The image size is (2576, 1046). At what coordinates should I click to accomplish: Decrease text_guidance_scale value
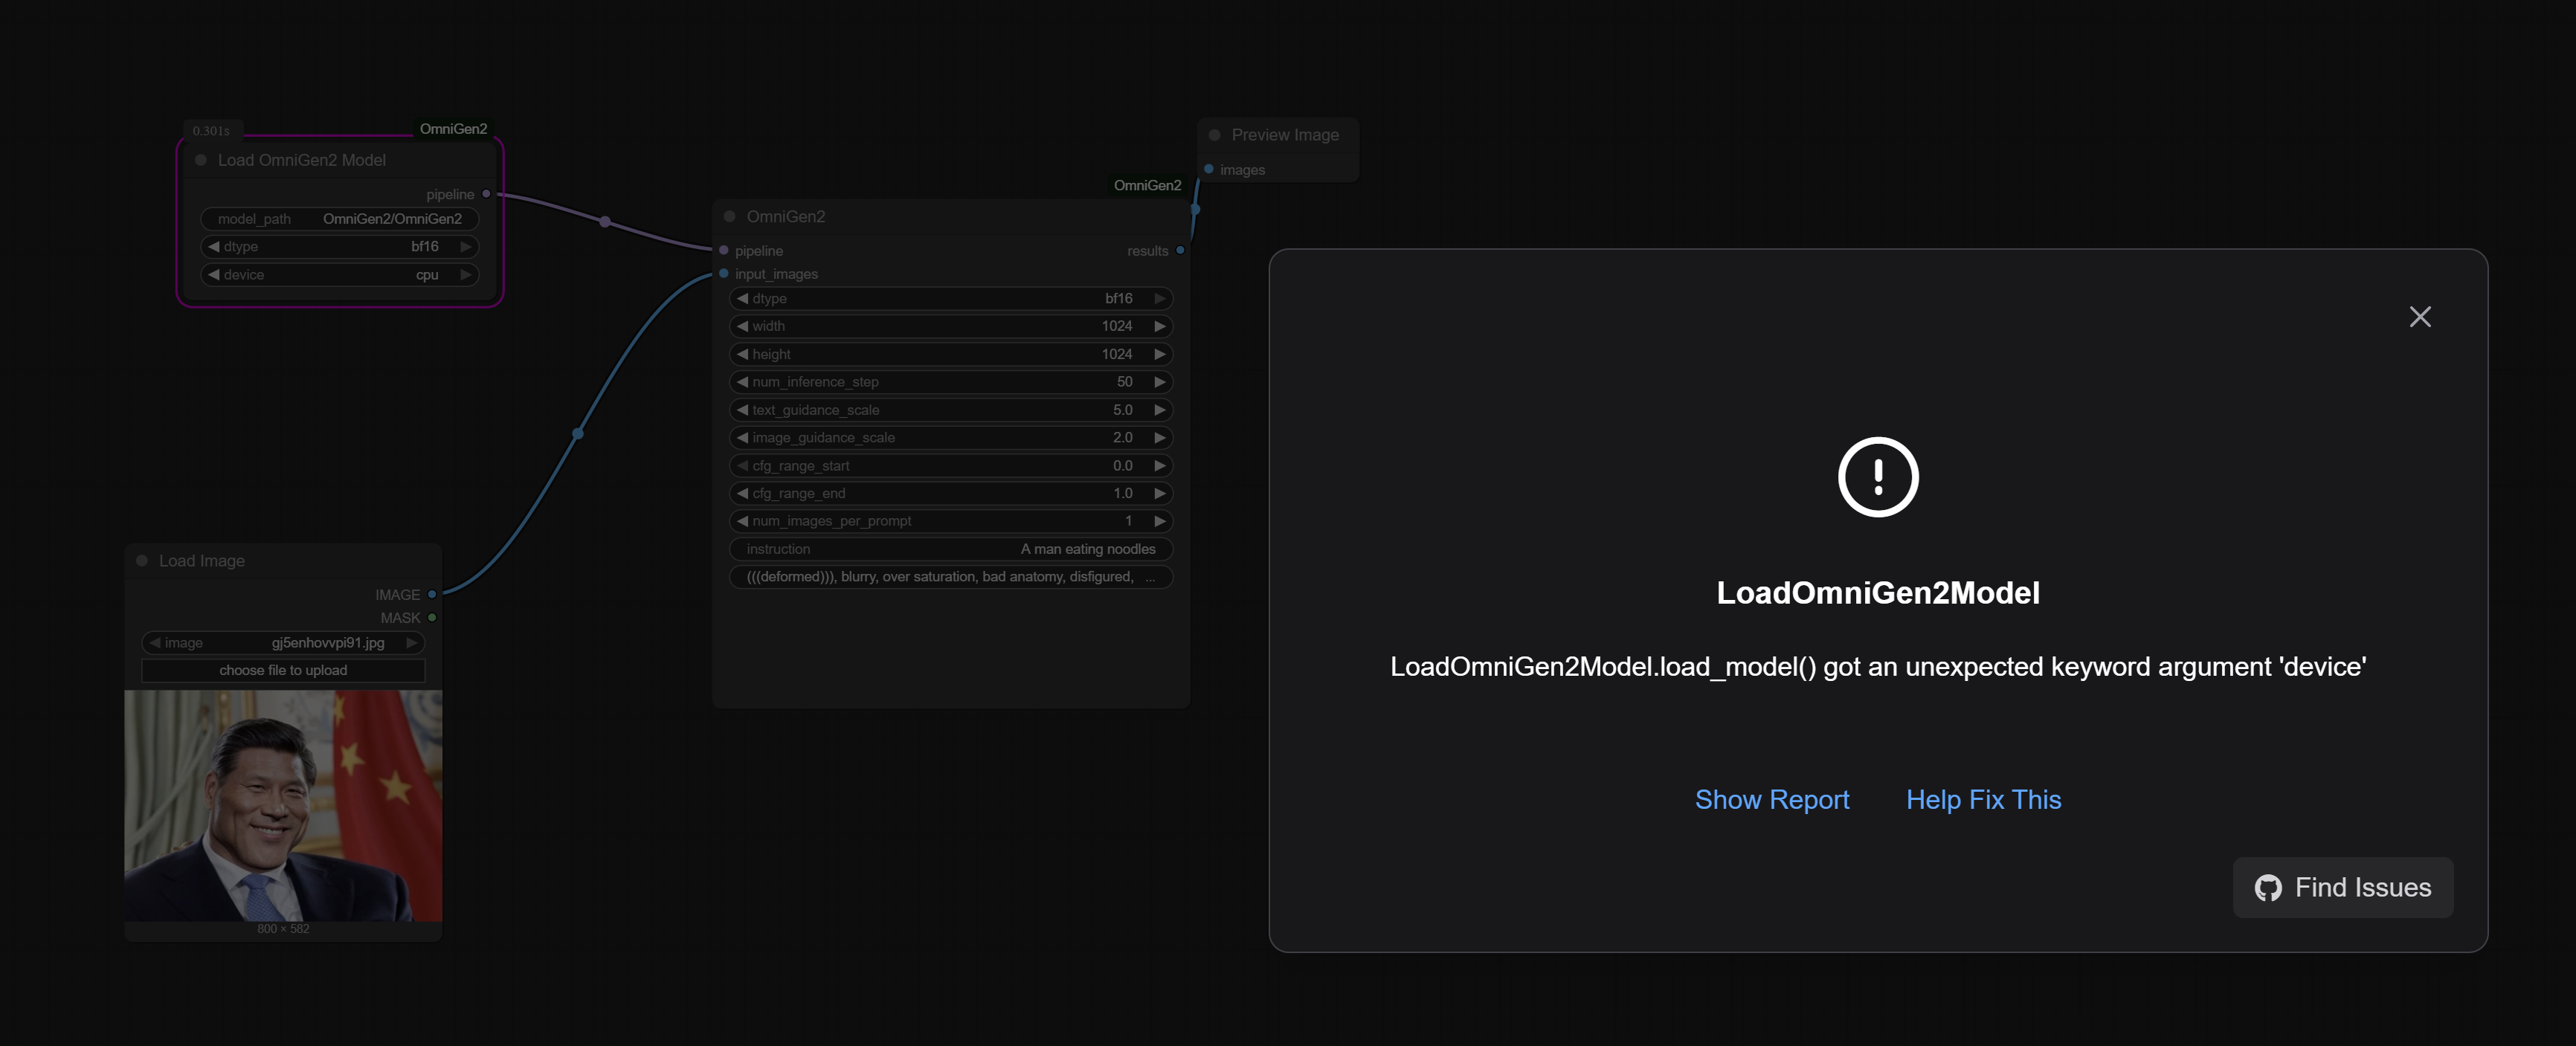pyautogui.click(x=742, y=410)
